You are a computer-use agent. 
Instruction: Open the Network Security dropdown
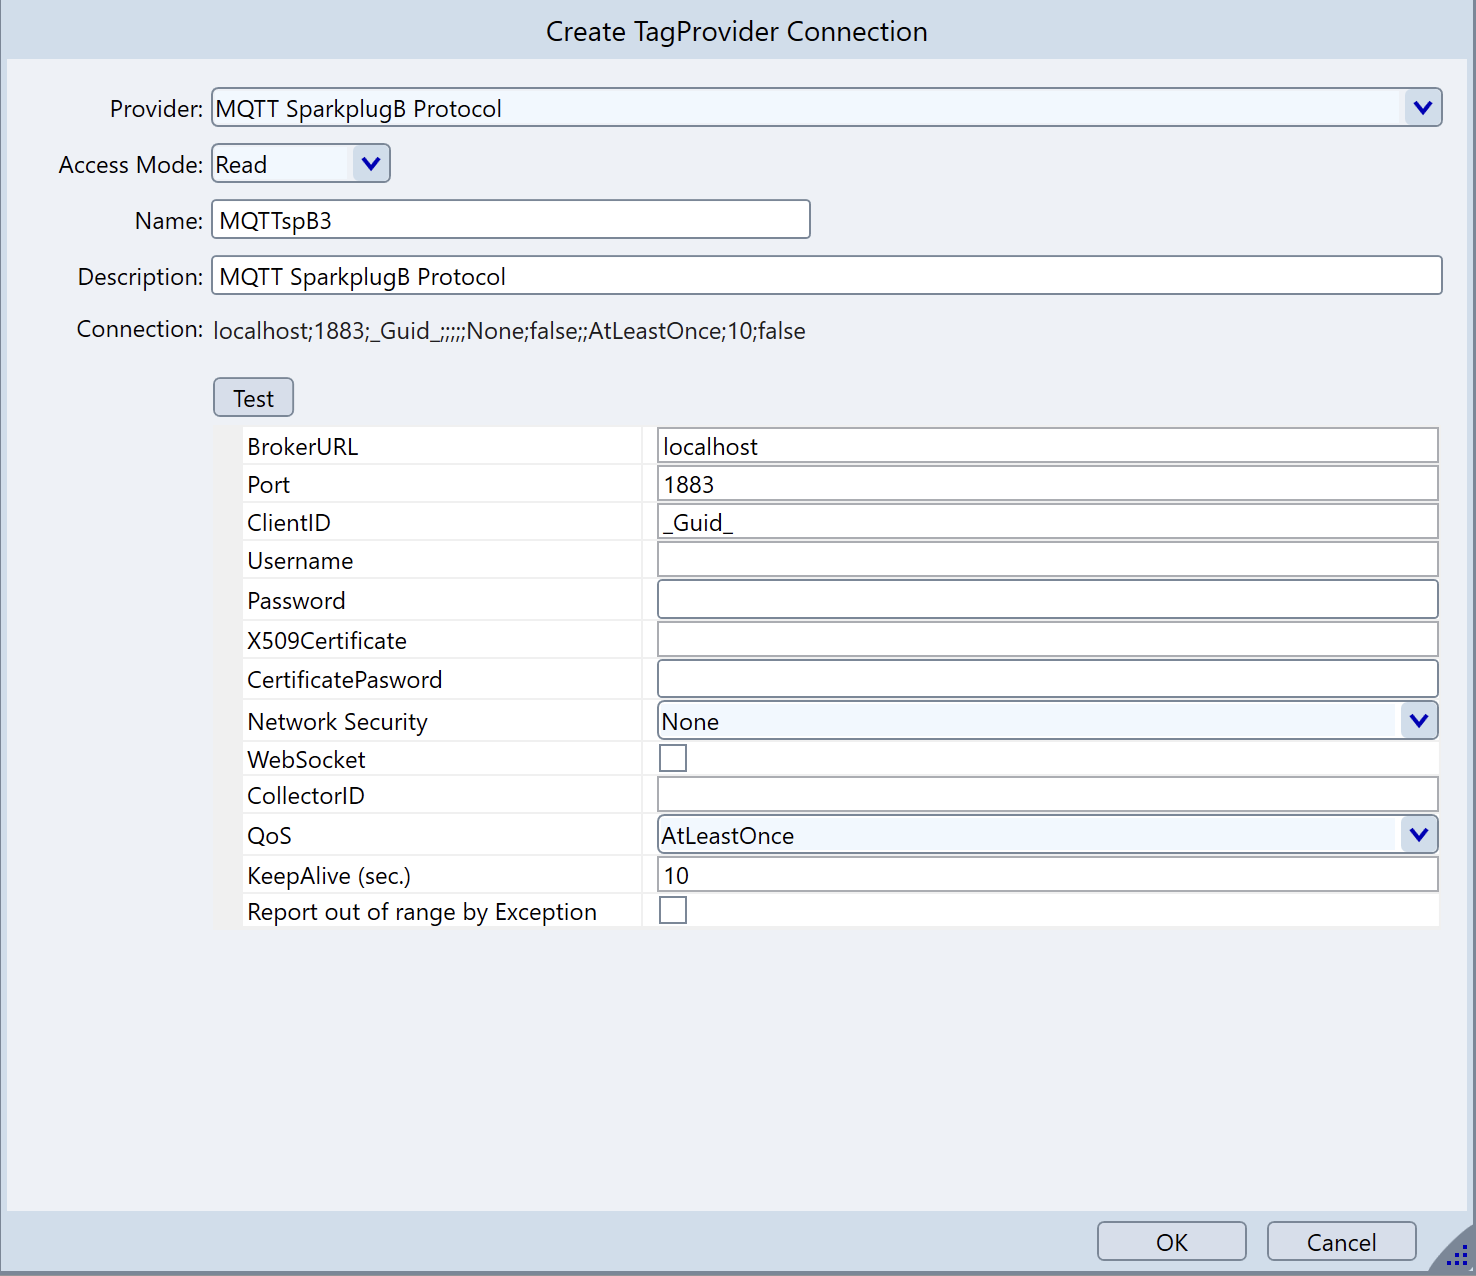1418,721
